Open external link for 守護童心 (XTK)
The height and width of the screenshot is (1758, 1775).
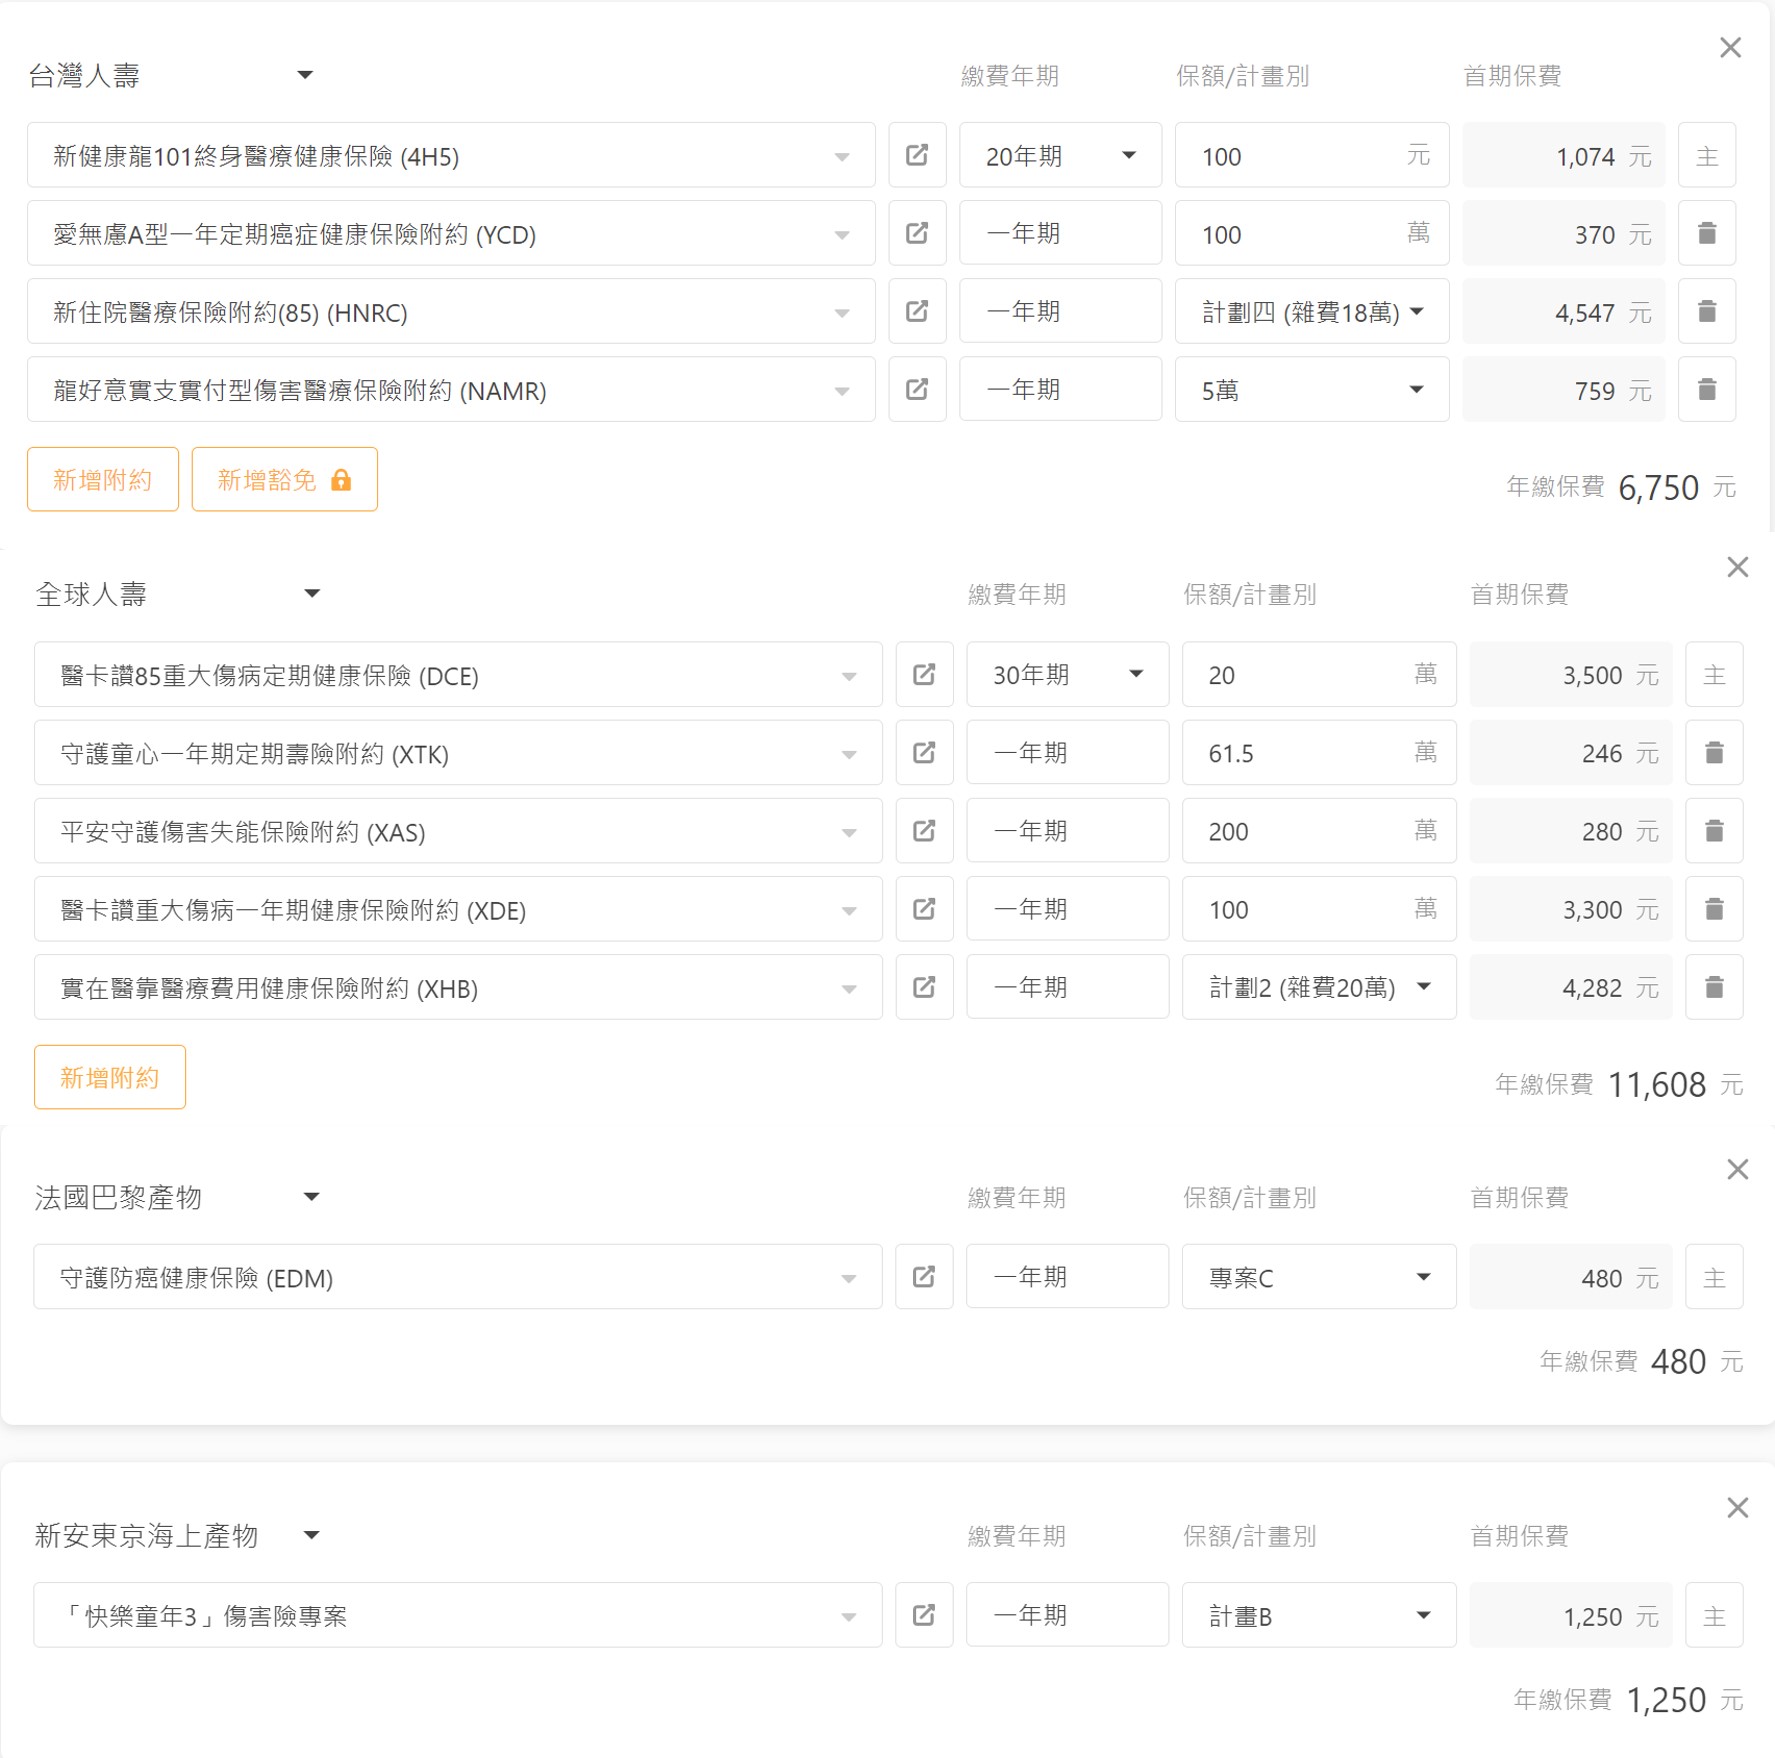pos(924,752)
